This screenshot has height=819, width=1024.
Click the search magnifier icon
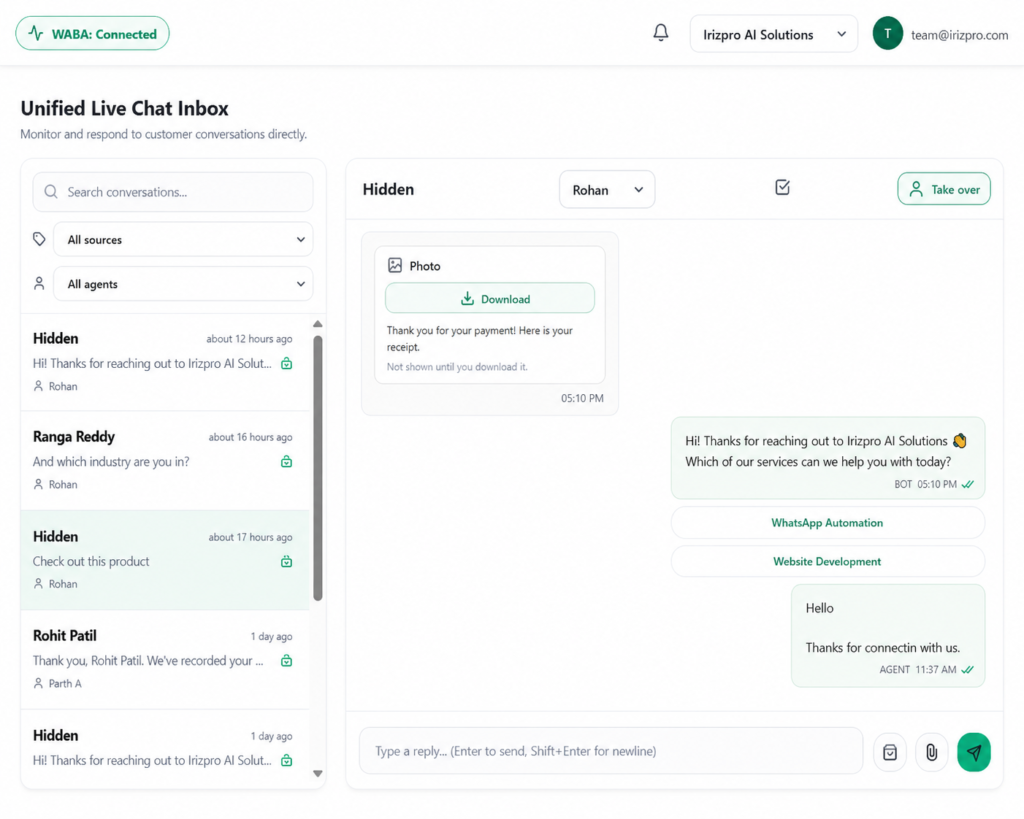point(51,192)
